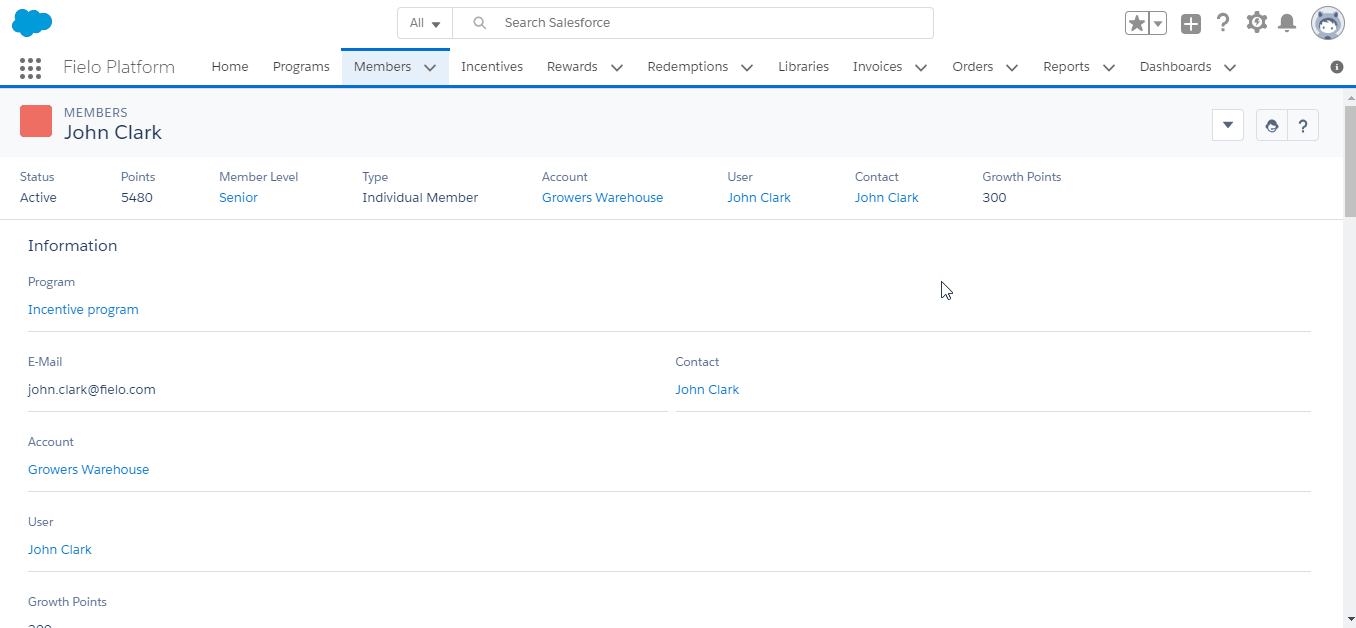Screen dimensions: 1356x628
Task: Click the Points value 5480
Action: click(137, 198)
